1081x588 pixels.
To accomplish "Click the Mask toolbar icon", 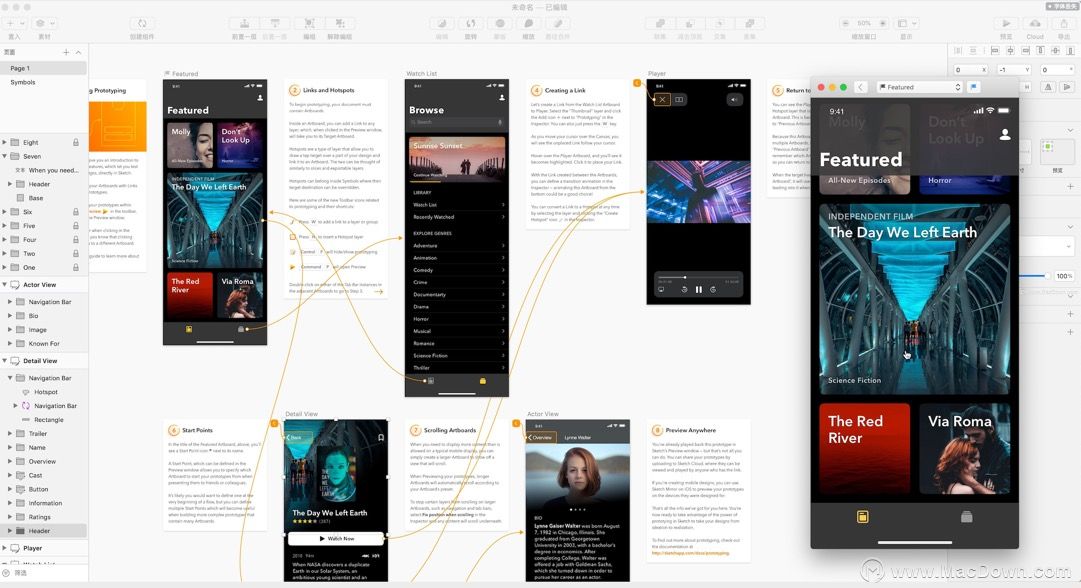I will pyautogui.click(x=500, y=23).
